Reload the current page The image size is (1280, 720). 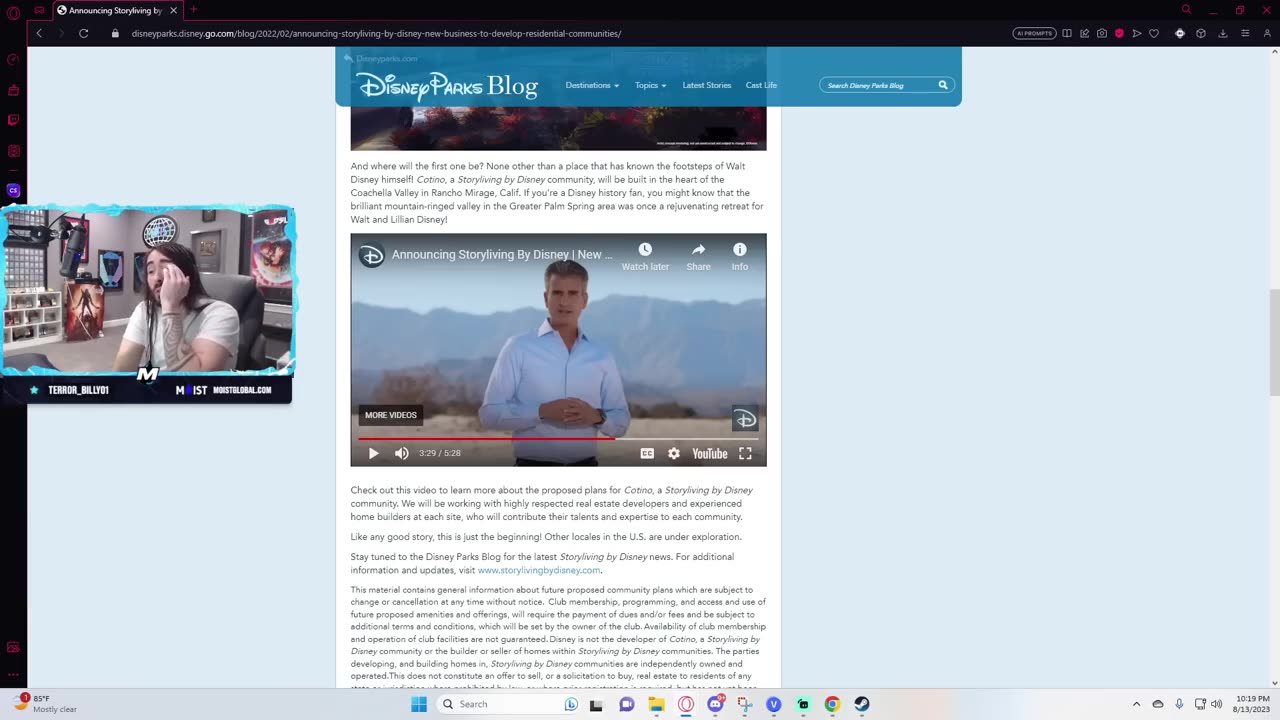pyautogui.click(x=84, y=33)
